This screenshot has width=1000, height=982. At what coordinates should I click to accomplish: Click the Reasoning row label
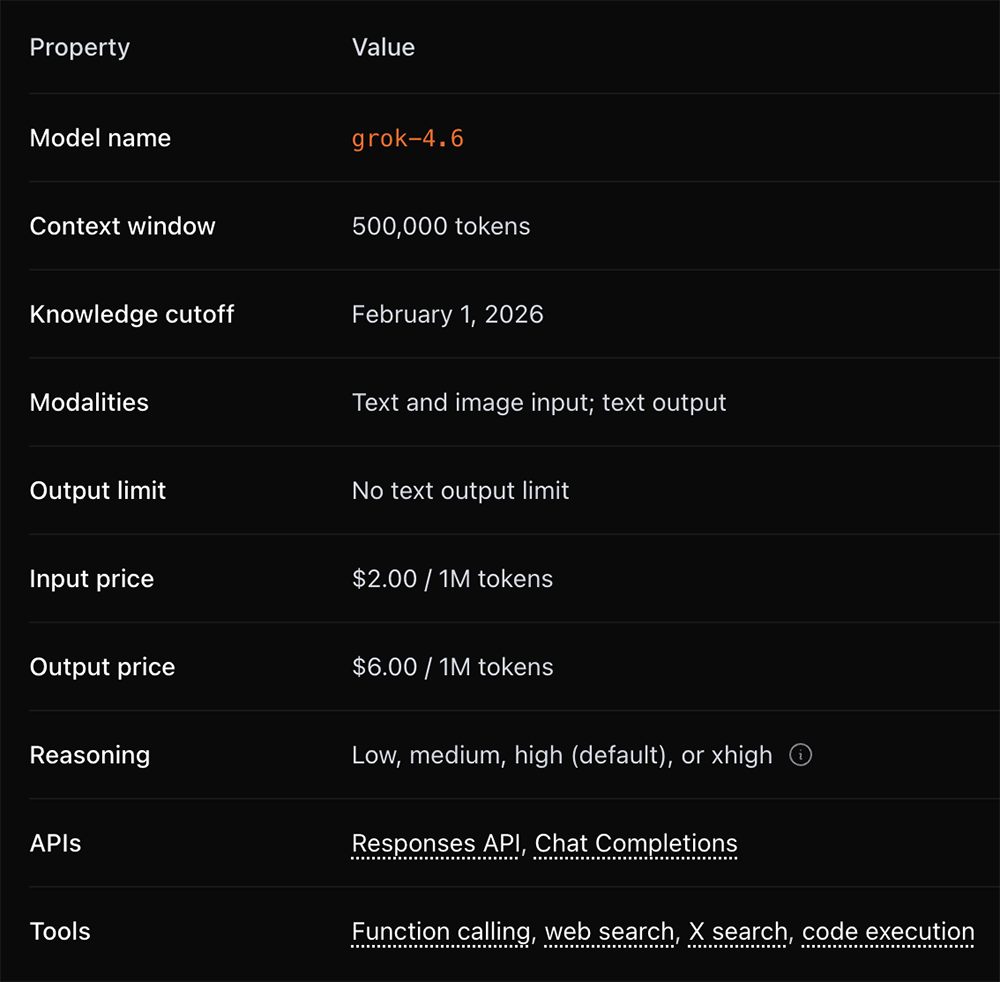[x=90, y=755]
